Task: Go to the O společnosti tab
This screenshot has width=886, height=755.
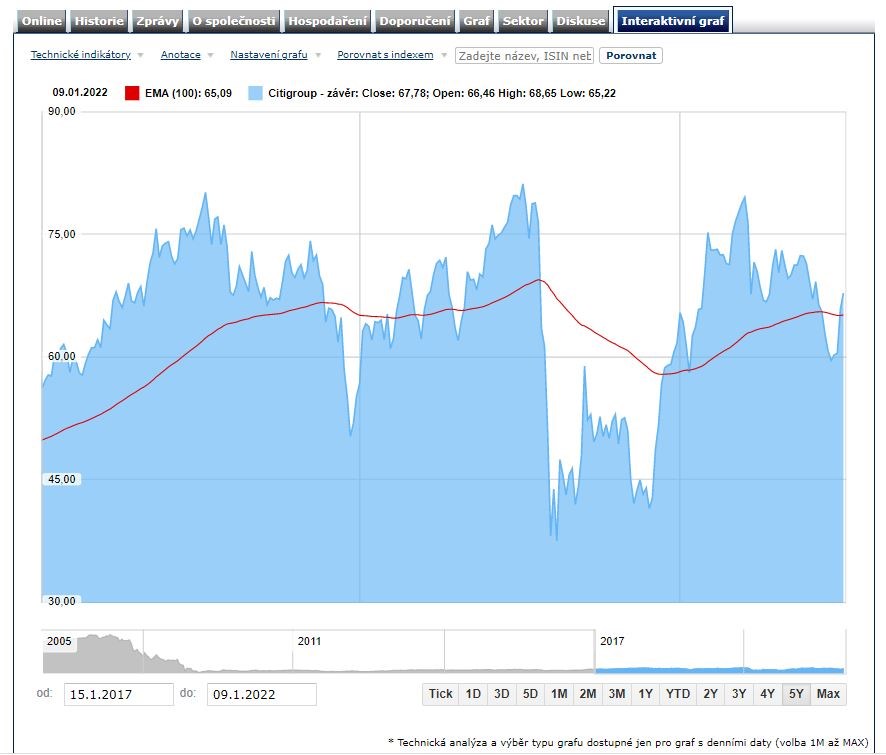Action: click(x=234, y=21)
